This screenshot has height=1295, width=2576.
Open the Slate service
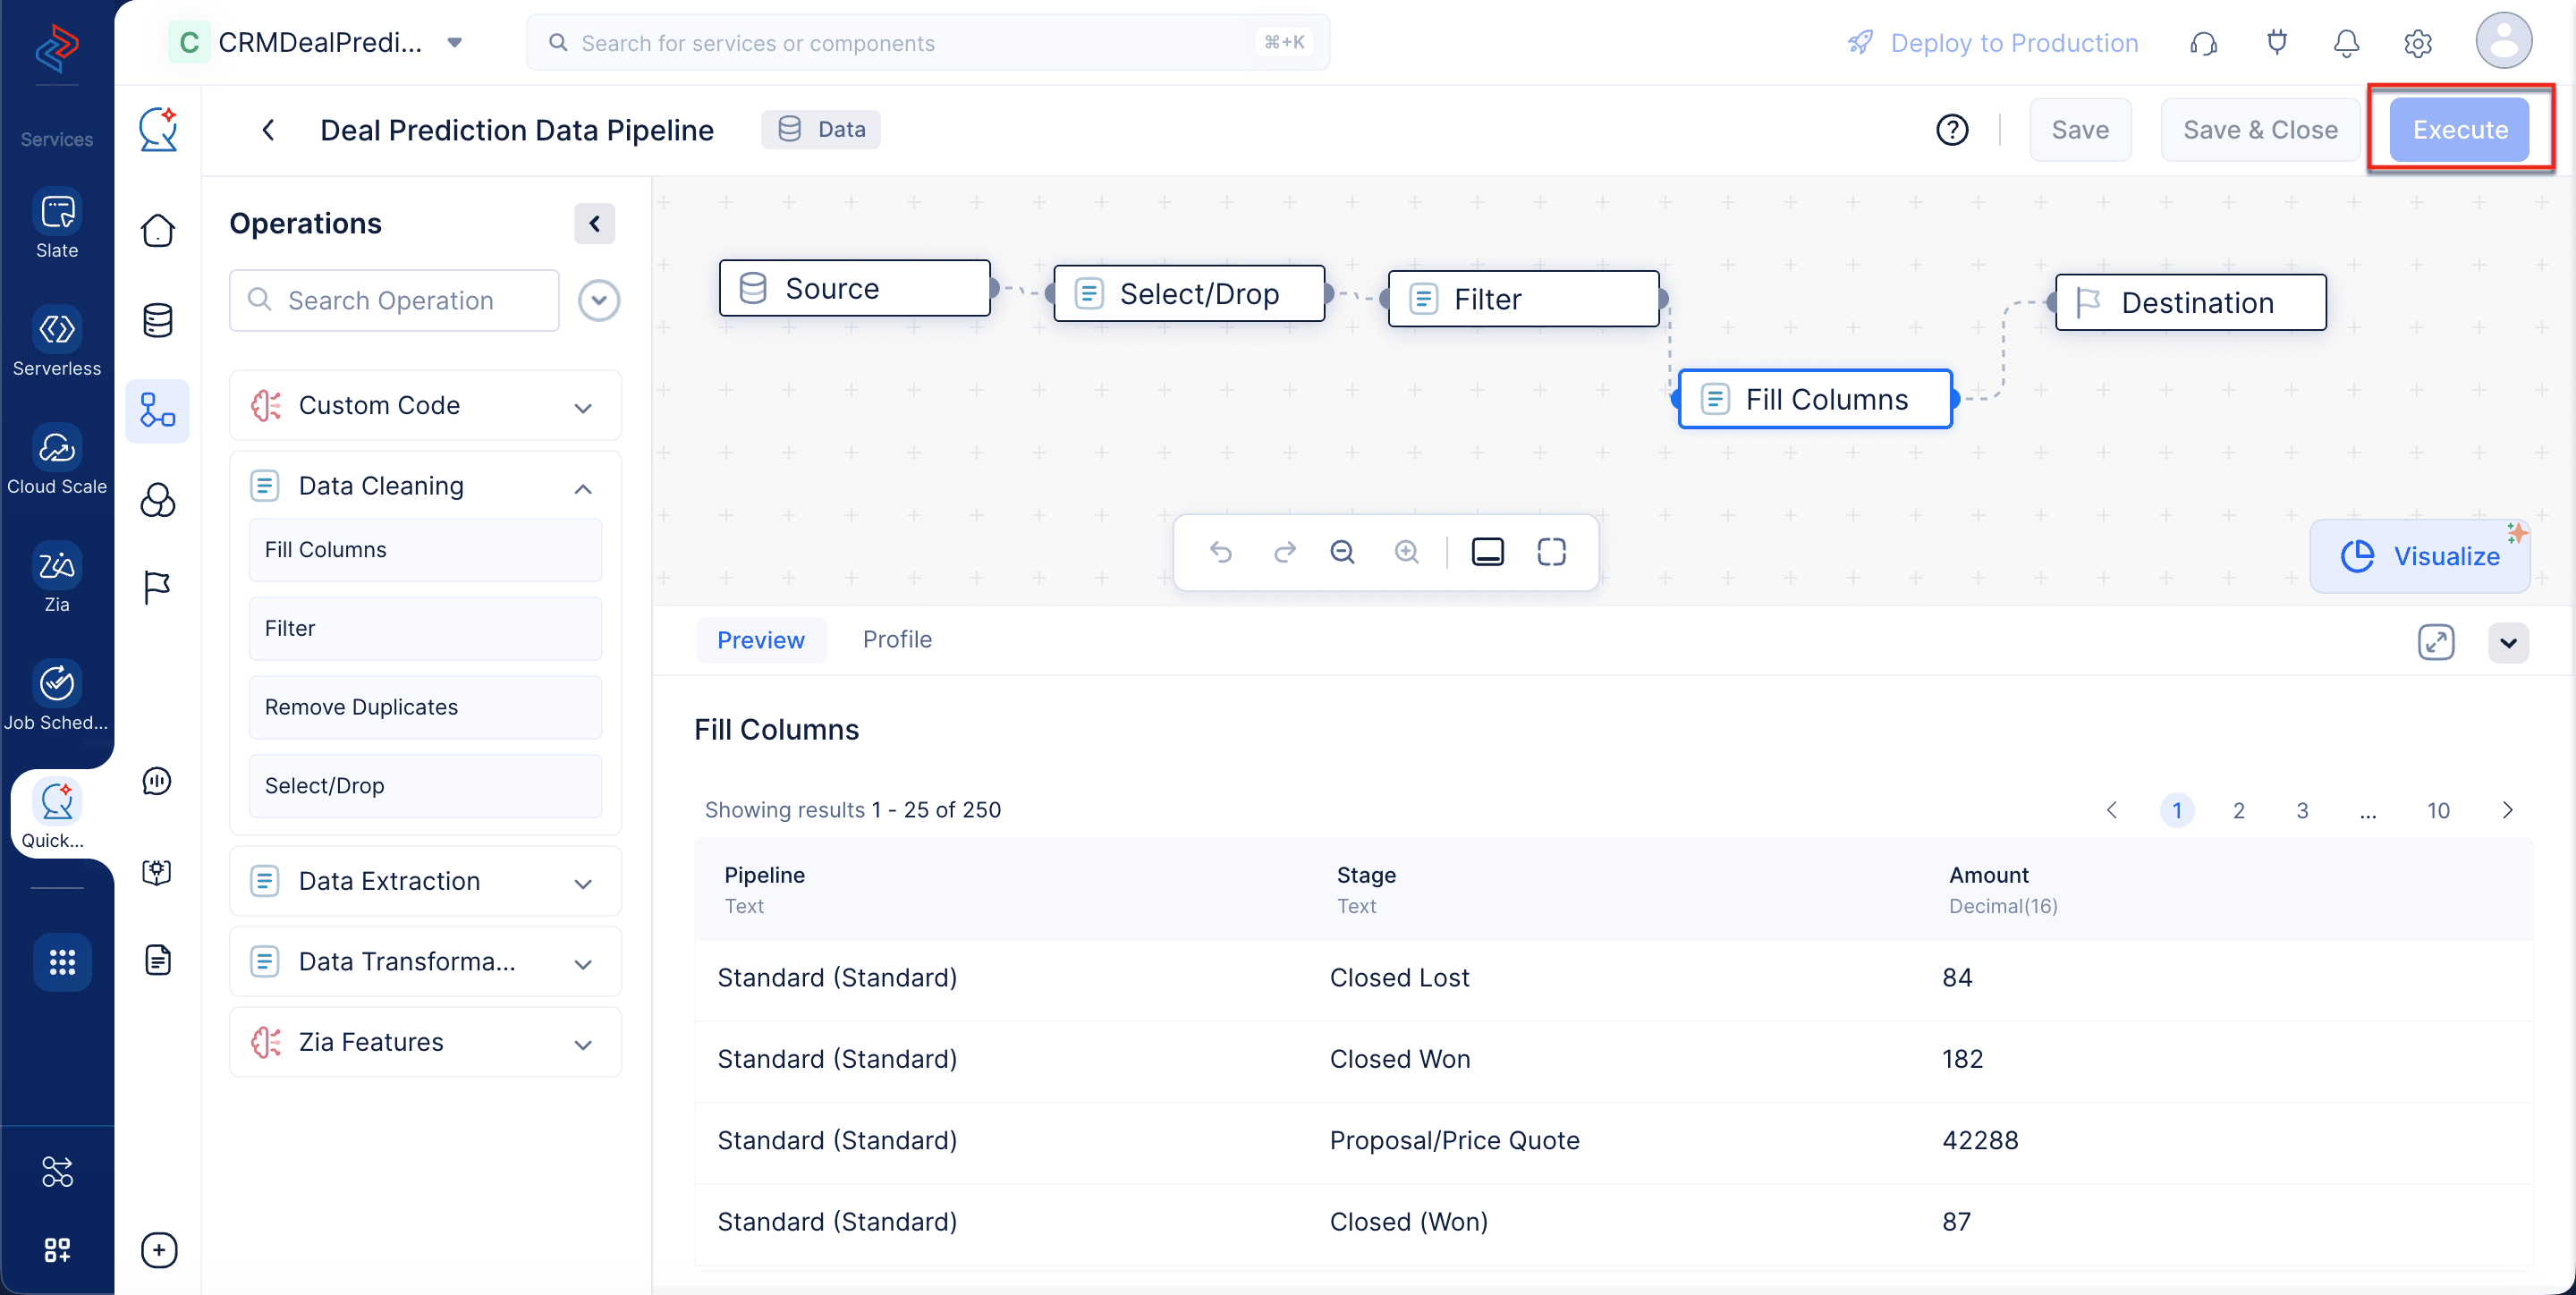coord(57,224)
